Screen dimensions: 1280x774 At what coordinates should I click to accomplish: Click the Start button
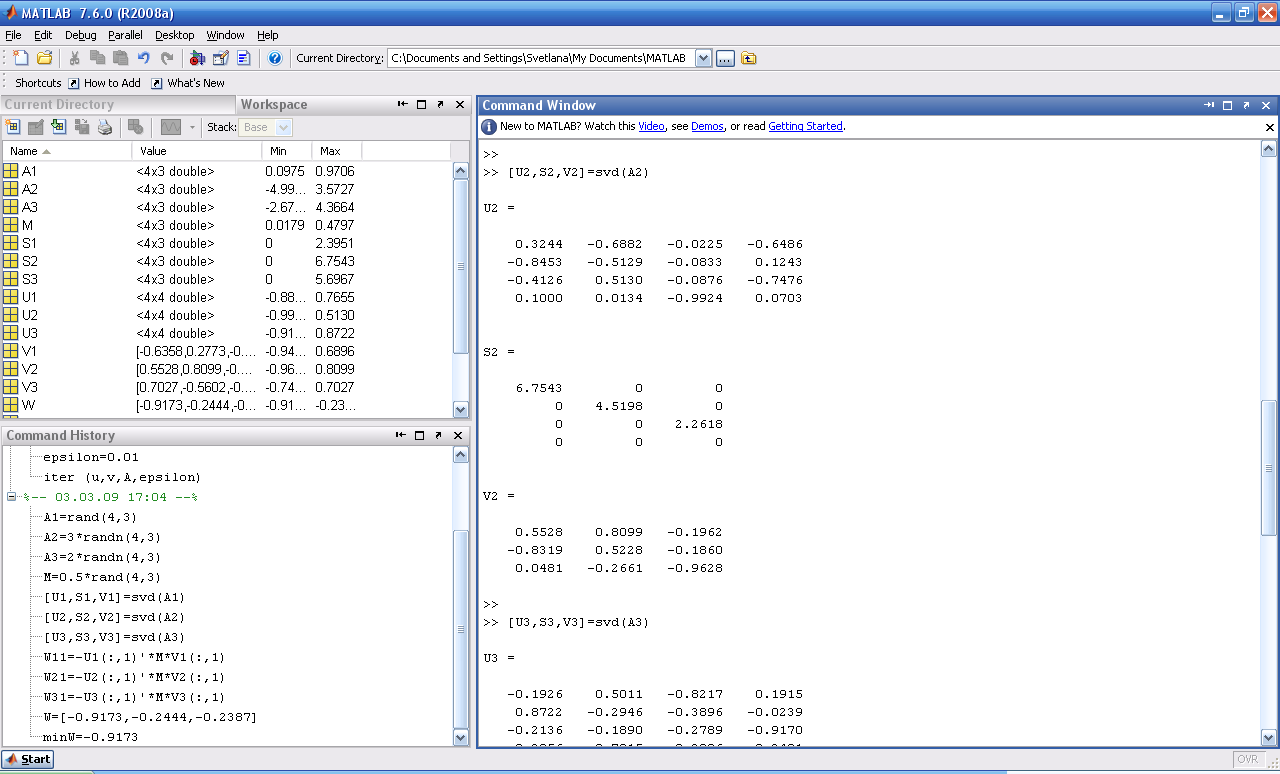pyautogui.click(x=28, y=759)
